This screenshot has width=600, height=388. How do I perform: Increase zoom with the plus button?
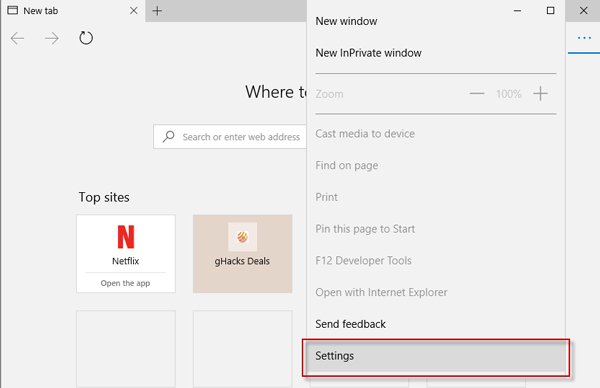pyautogui.click(x=540, y=93)
